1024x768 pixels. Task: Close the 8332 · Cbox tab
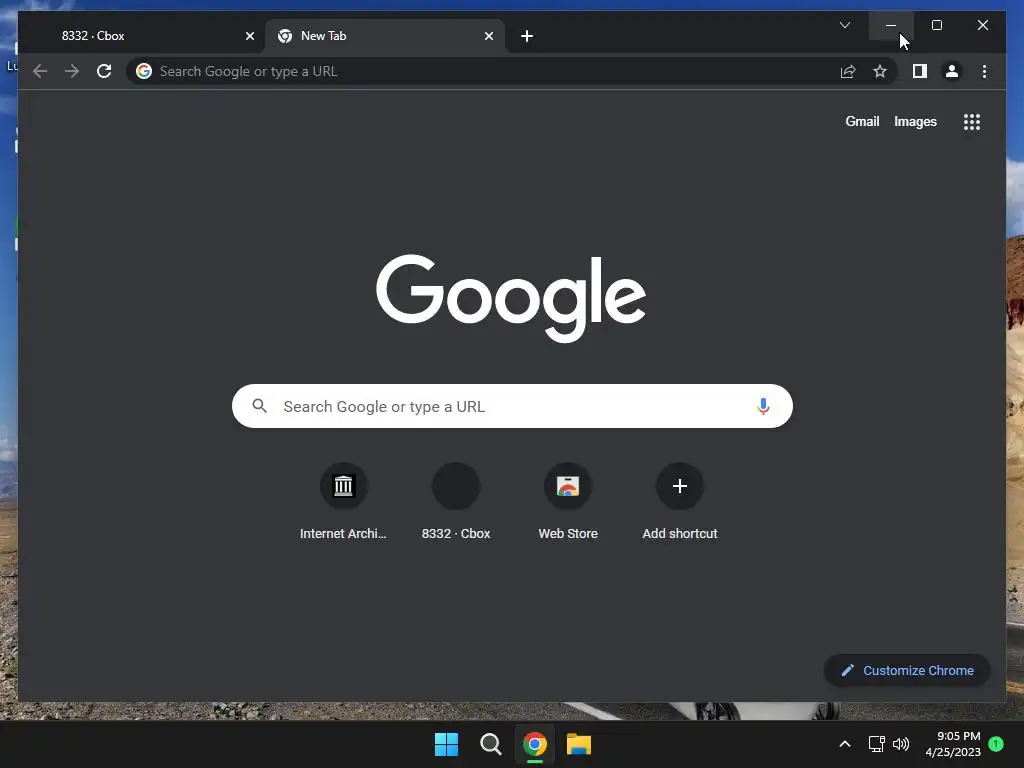pyautogui.click(x=249, y=36)
